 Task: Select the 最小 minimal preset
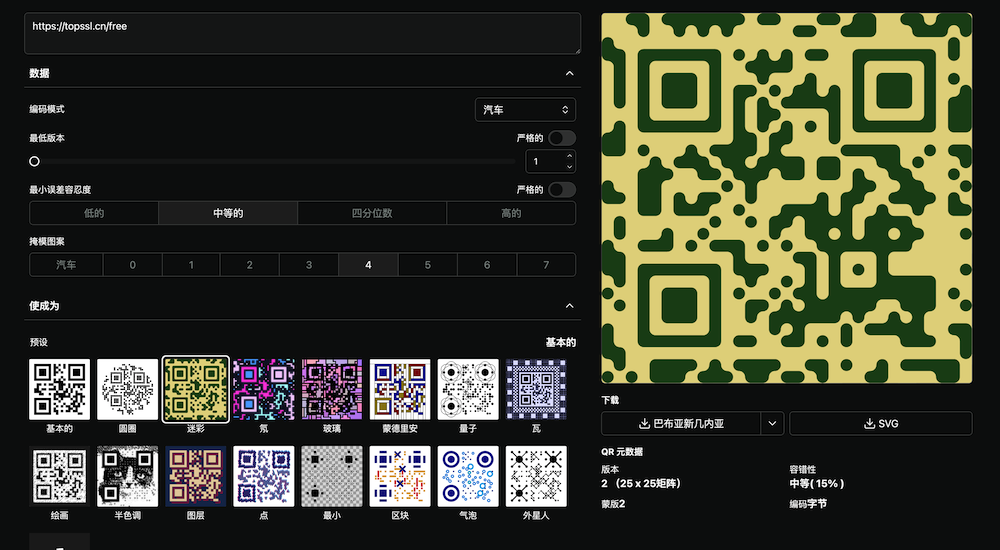pyautogui.click(x=332, y=476)
